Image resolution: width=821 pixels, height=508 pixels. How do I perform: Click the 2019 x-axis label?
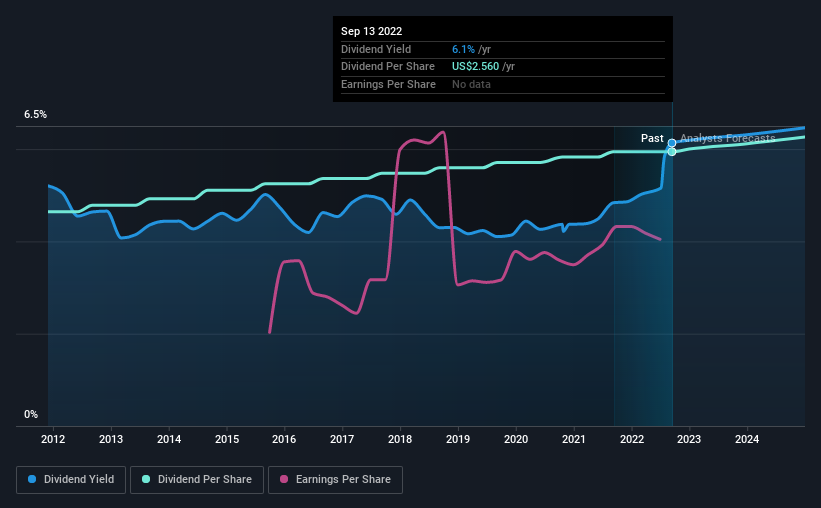pyautogui.click(x=458, y=439)
